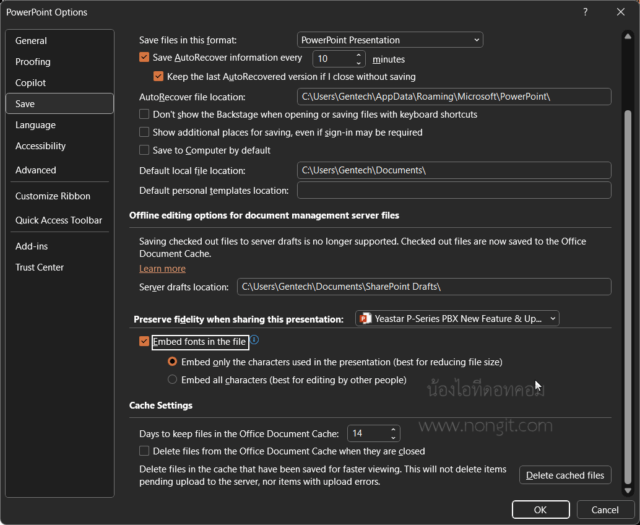Screen dimensions: 640x525
Task: Click the scrollbar down arrow
Action: 628,491
